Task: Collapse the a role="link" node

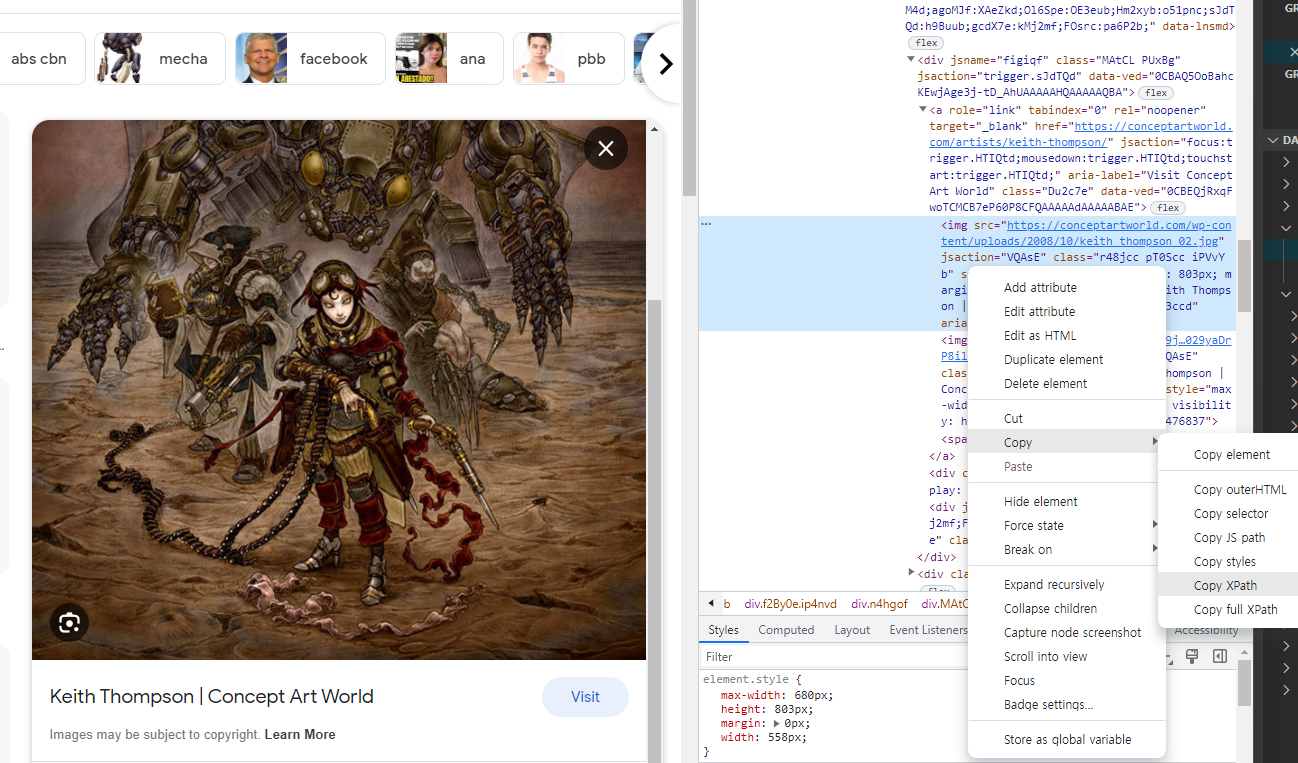Action: 923,109
